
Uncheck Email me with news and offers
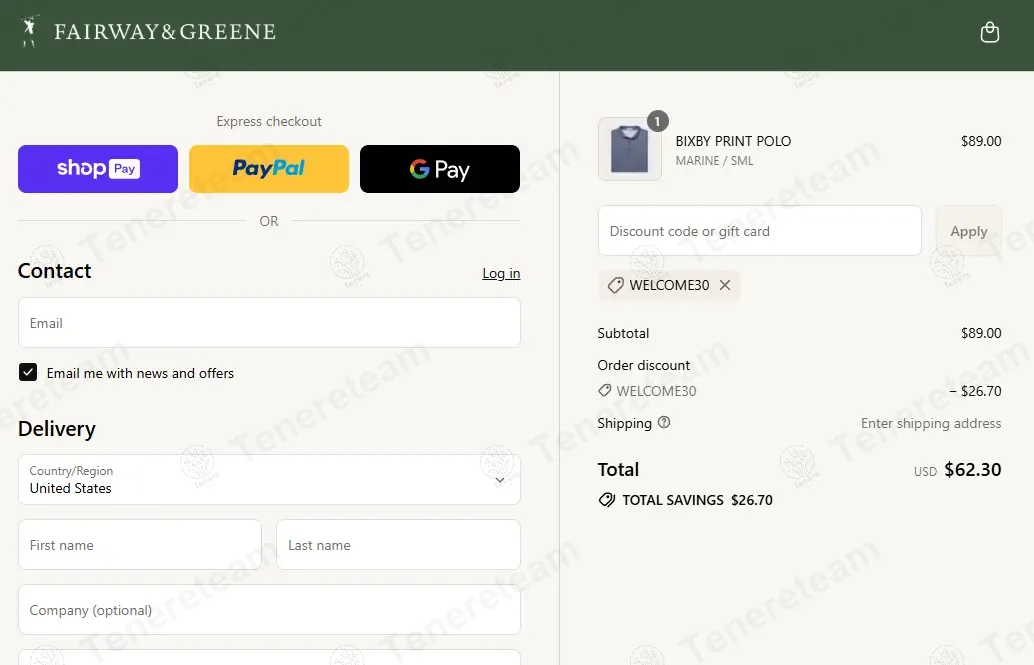28,373
